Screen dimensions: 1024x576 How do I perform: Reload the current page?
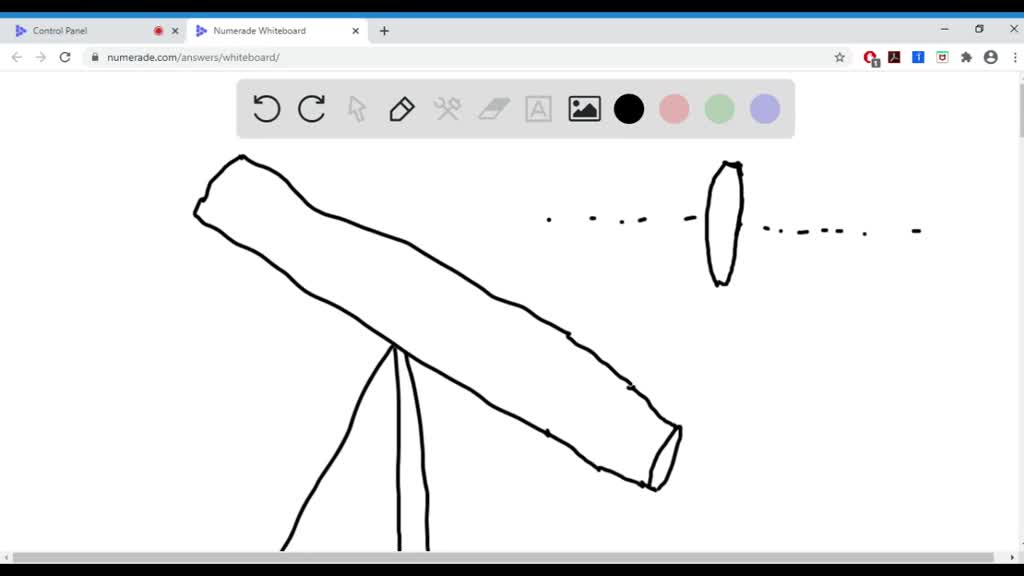pyautogui.click(x=65, y=57)
